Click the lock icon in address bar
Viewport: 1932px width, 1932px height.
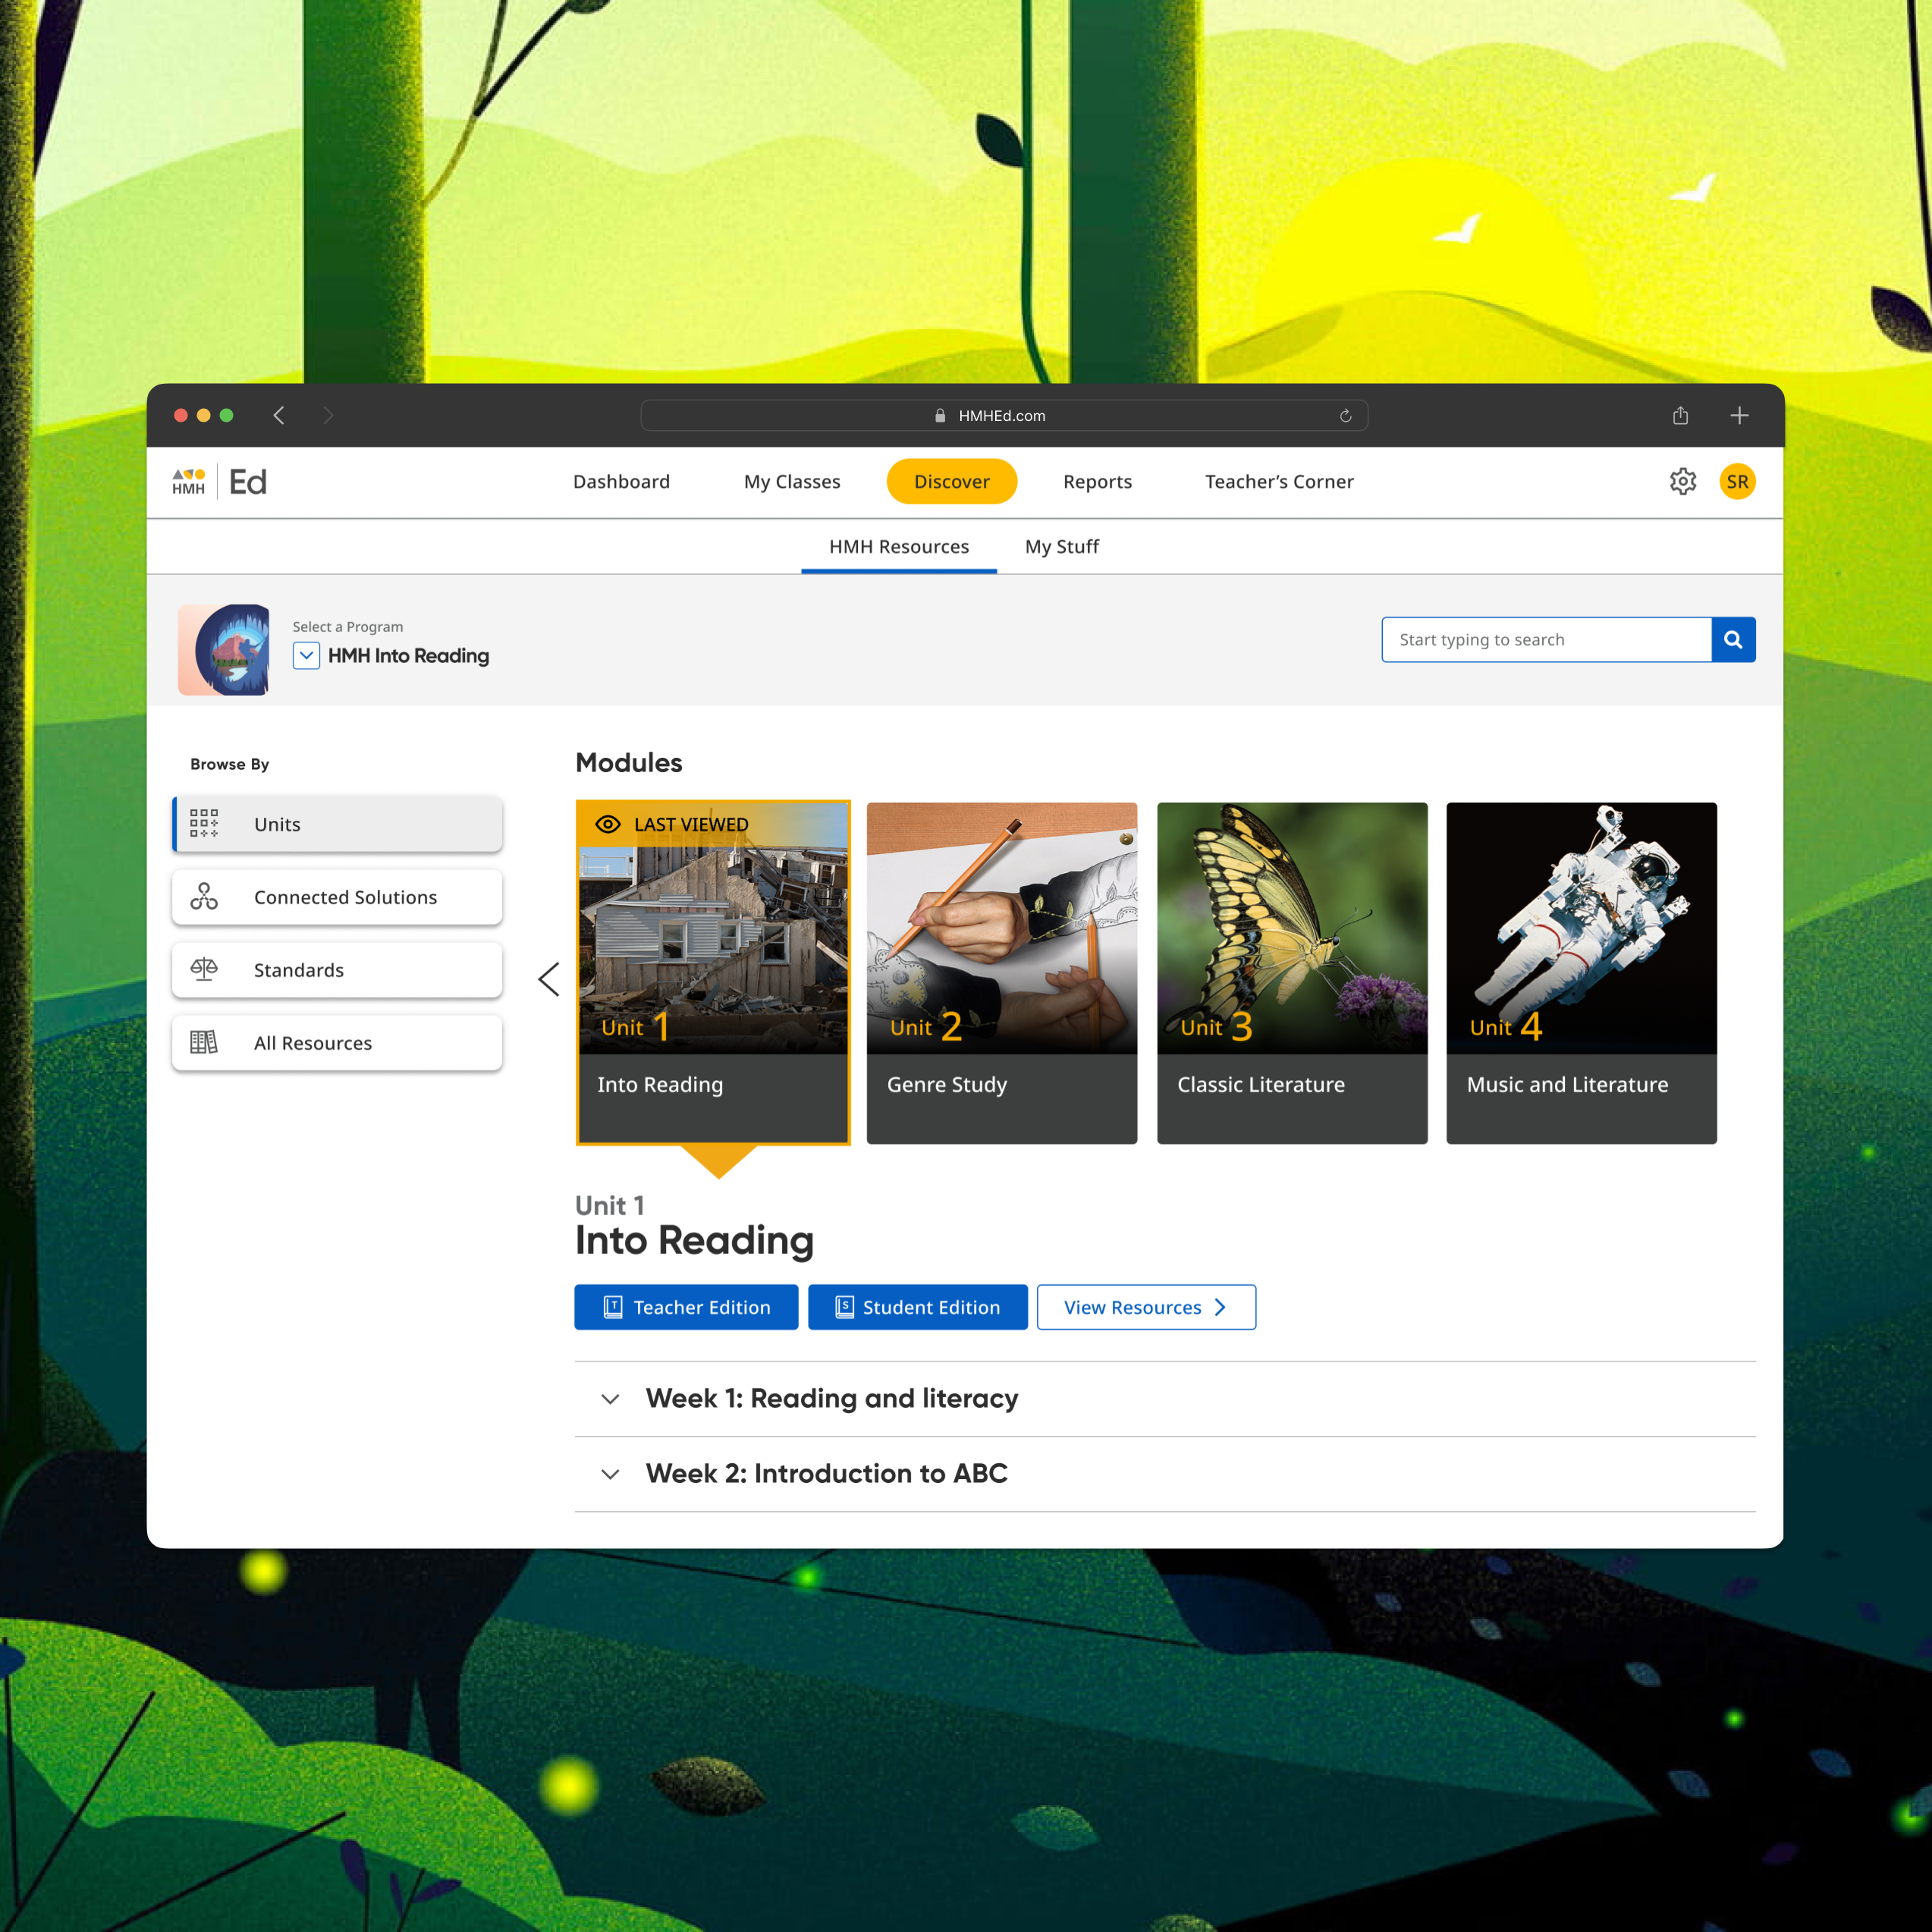click(x=940, y=416)
